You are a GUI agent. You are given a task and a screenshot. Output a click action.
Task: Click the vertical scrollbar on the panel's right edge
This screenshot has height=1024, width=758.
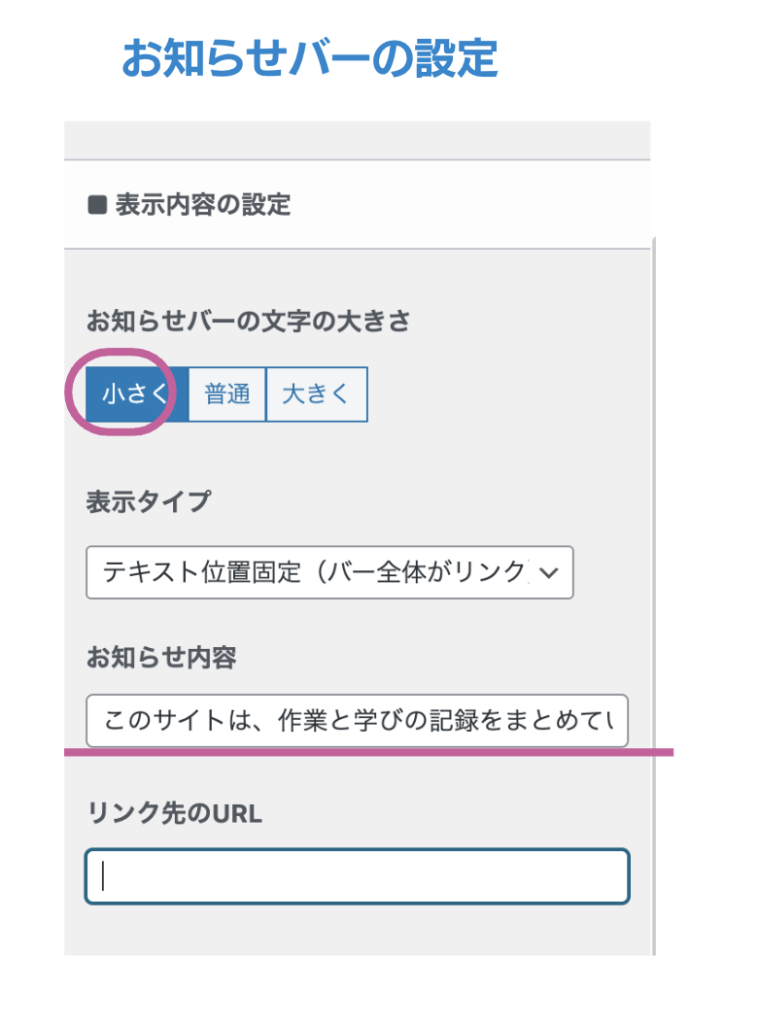point(653,600)
